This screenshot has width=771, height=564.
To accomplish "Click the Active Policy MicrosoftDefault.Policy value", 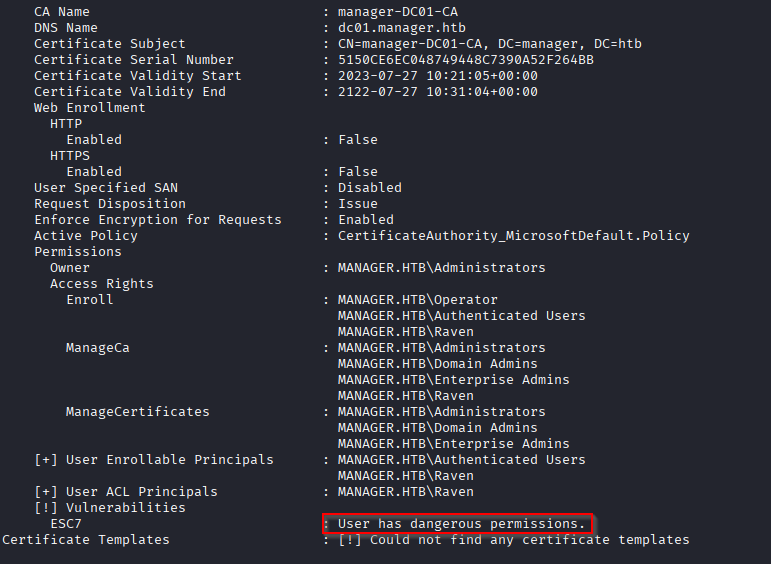I will click(x=513, y=236).
